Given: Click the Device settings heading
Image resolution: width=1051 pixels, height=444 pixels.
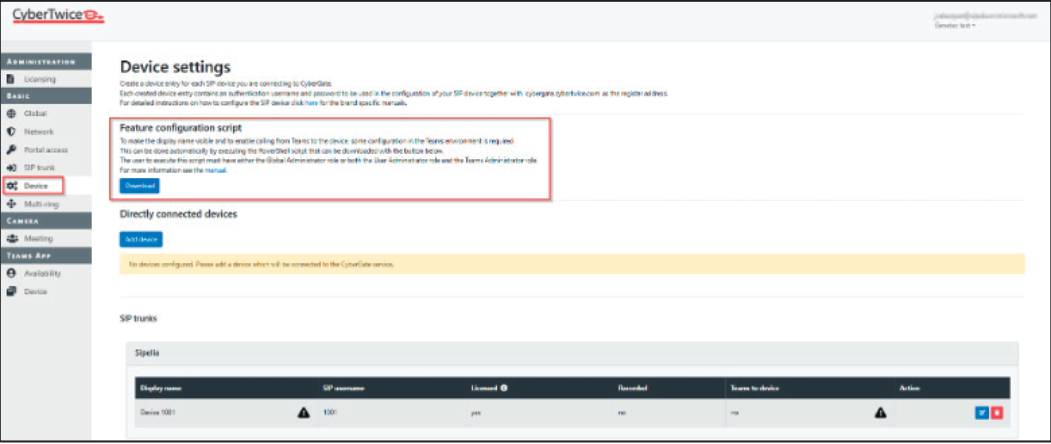Looking at the screenshot, I should point(175,67).
